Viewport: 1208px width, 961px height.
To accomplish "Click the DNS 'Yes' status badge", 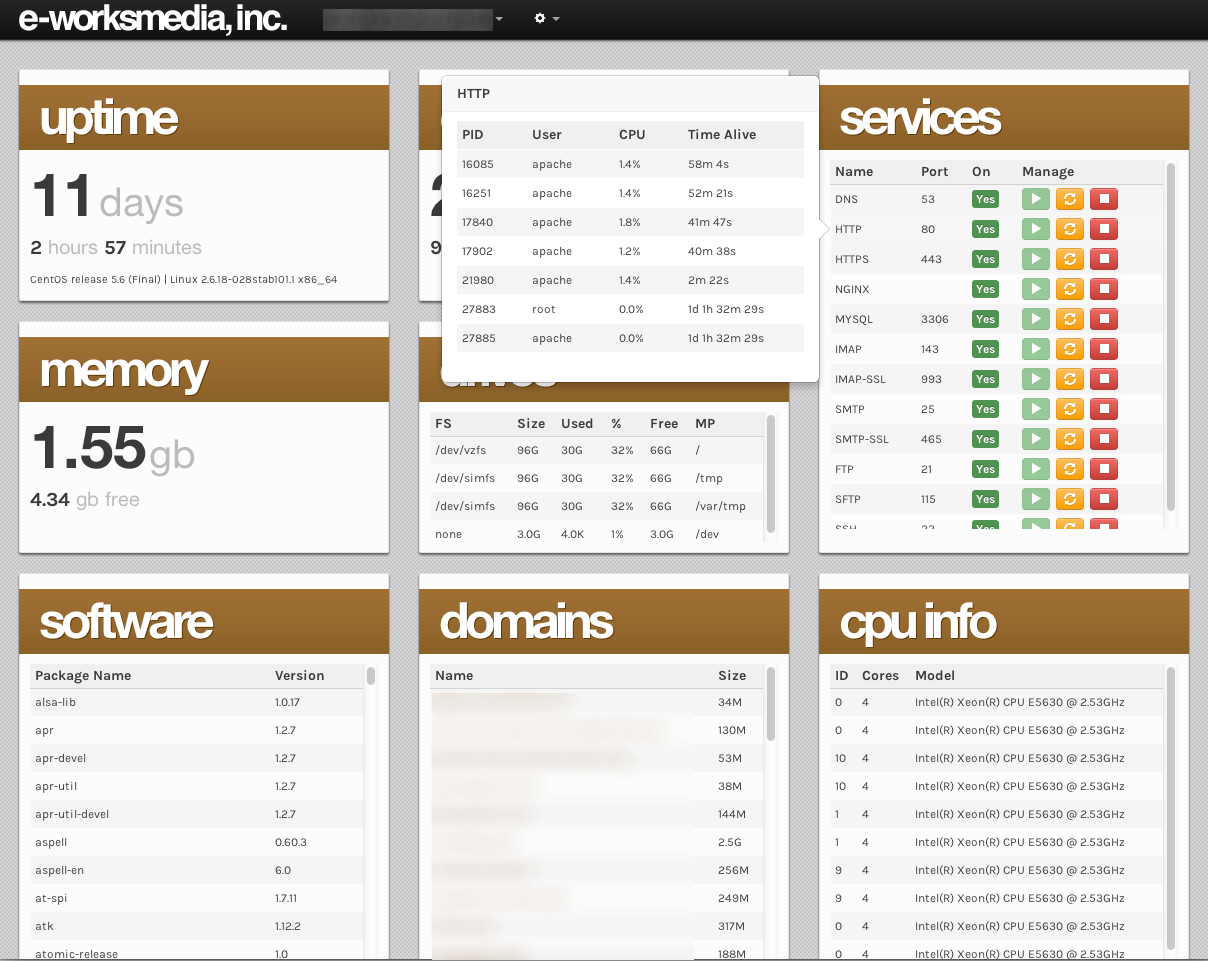I will click(x=985, y=199).
